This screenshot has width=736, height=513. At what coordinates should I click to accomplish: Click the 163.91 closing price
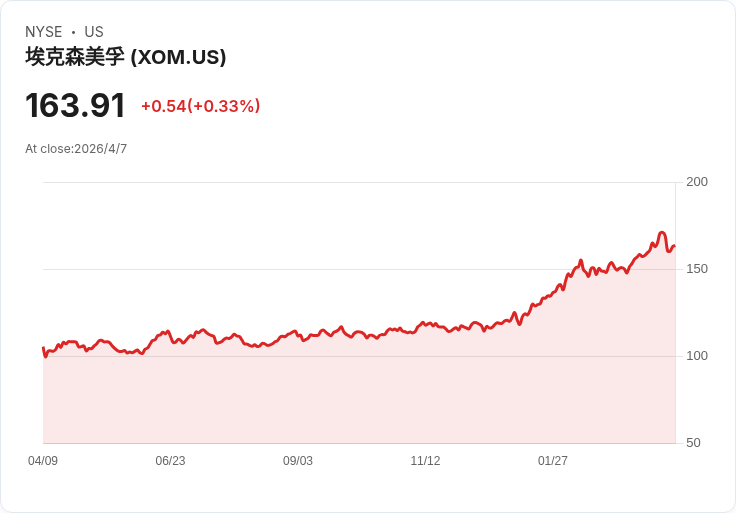tap(75, 105)
